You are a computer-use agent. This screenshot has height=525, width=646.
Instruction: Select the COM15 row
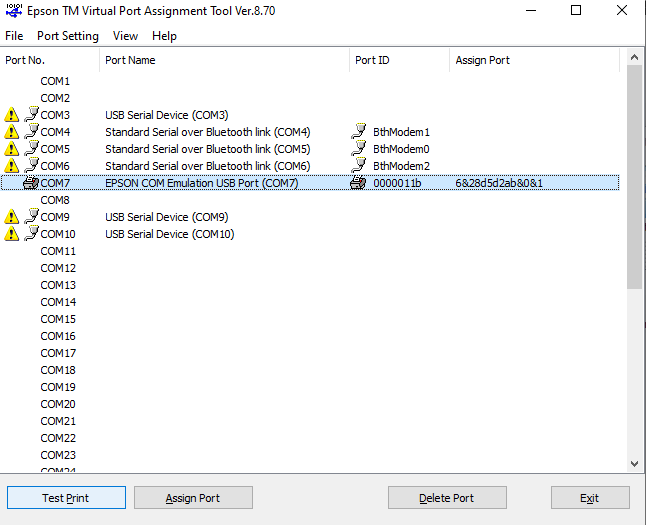310,319
